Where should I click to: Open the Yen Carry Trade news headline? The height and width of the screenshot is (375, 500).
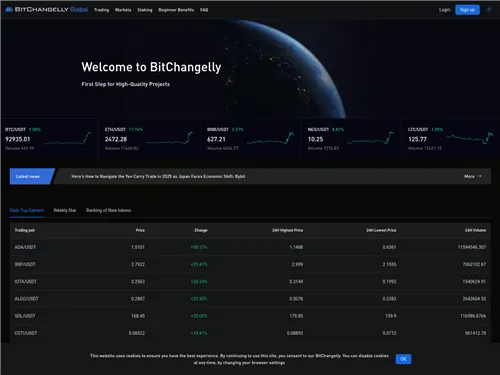click(x=158, y=176)
